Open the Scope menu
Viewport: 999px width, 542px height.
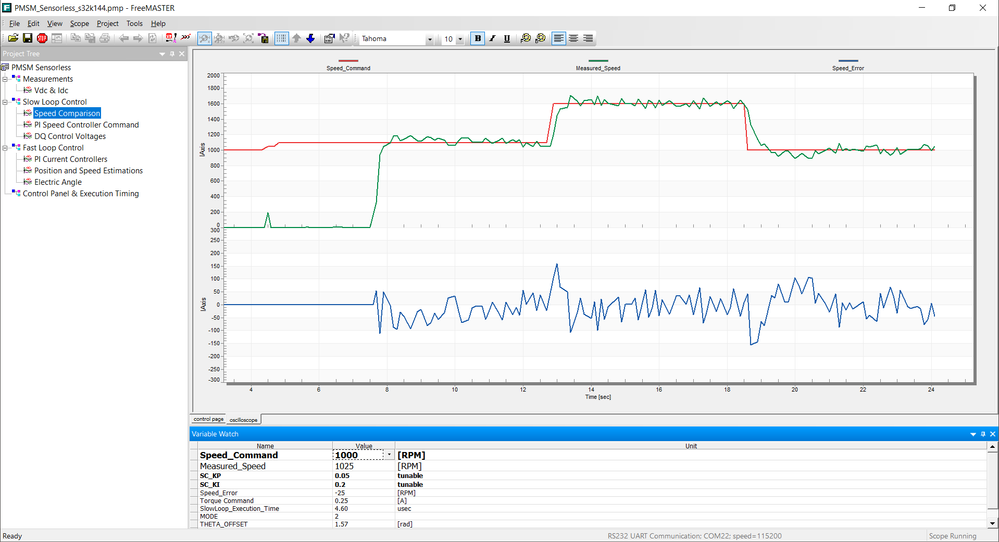pos(80,24)
